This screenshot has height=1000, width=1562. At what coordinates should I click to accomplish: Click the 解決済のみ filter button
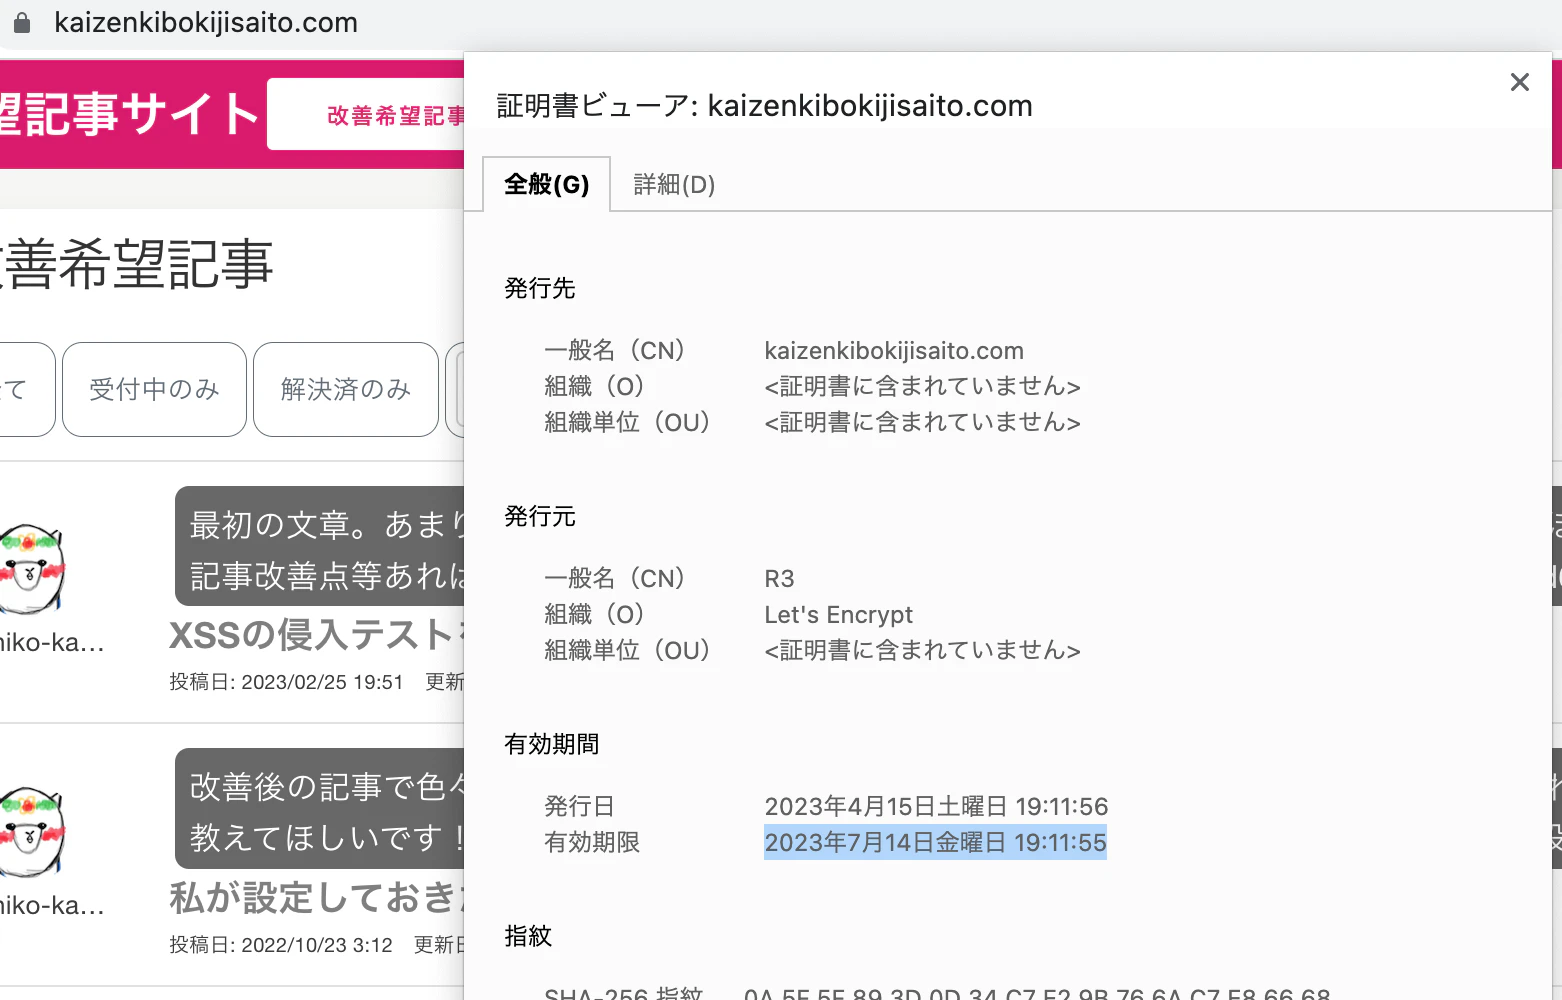click(345, 389)
